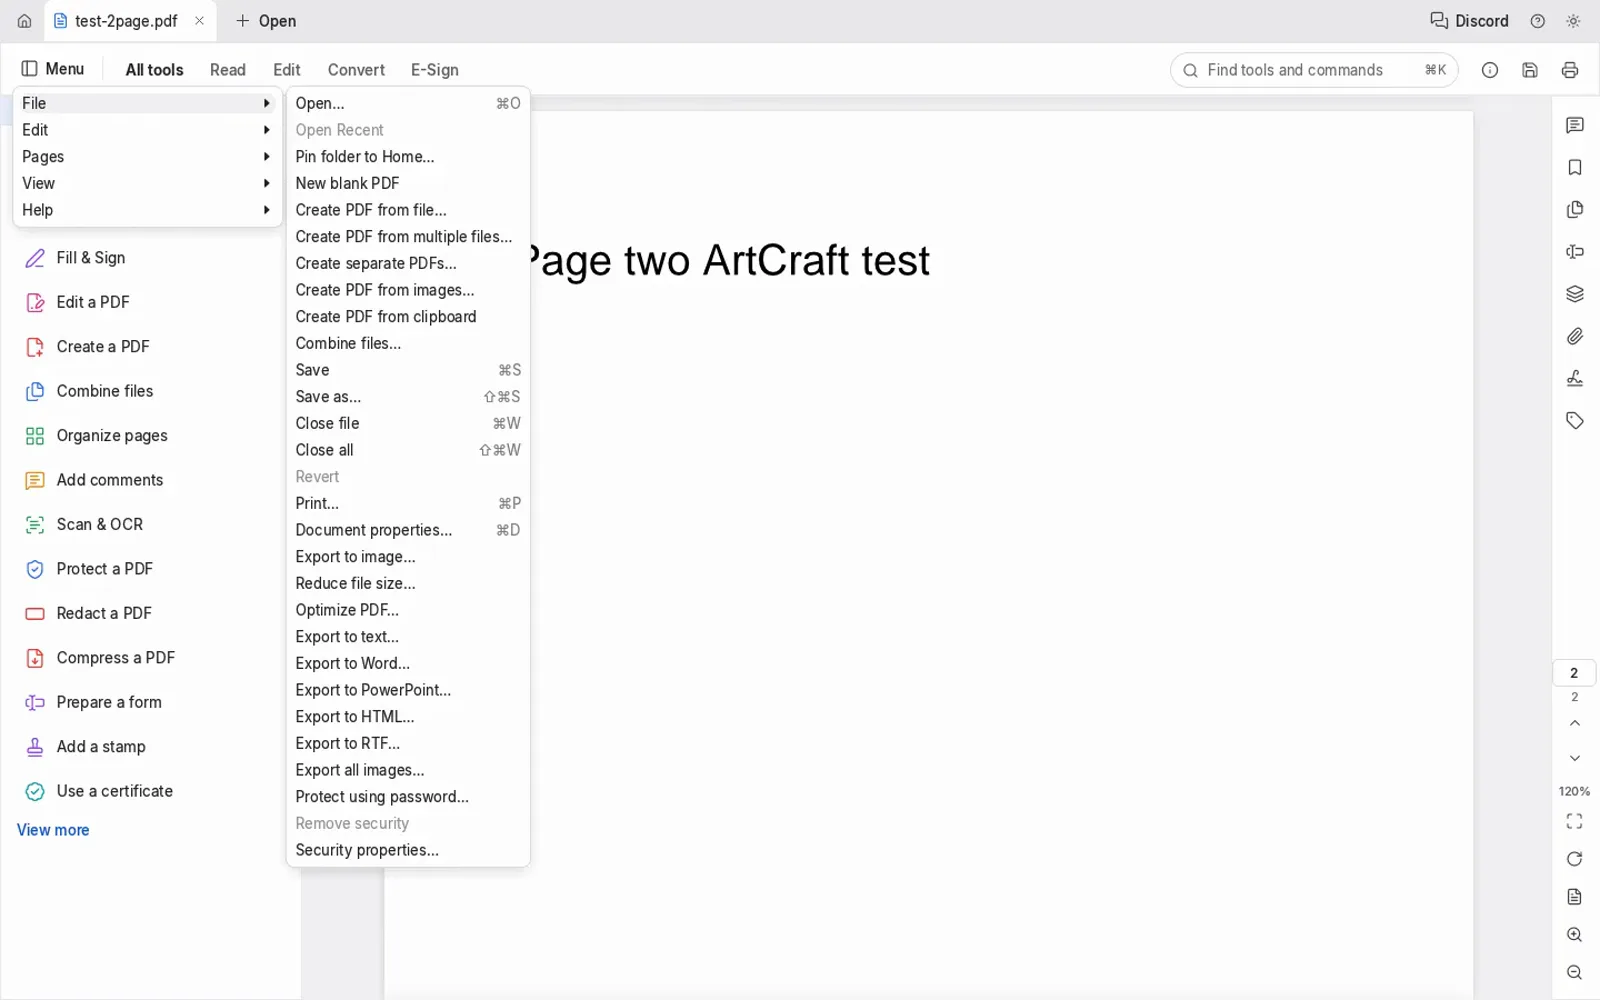Open the tags panel icon
Image resolution: width=1600 pixels, height=1000 pixels.
coord(1575,420)
